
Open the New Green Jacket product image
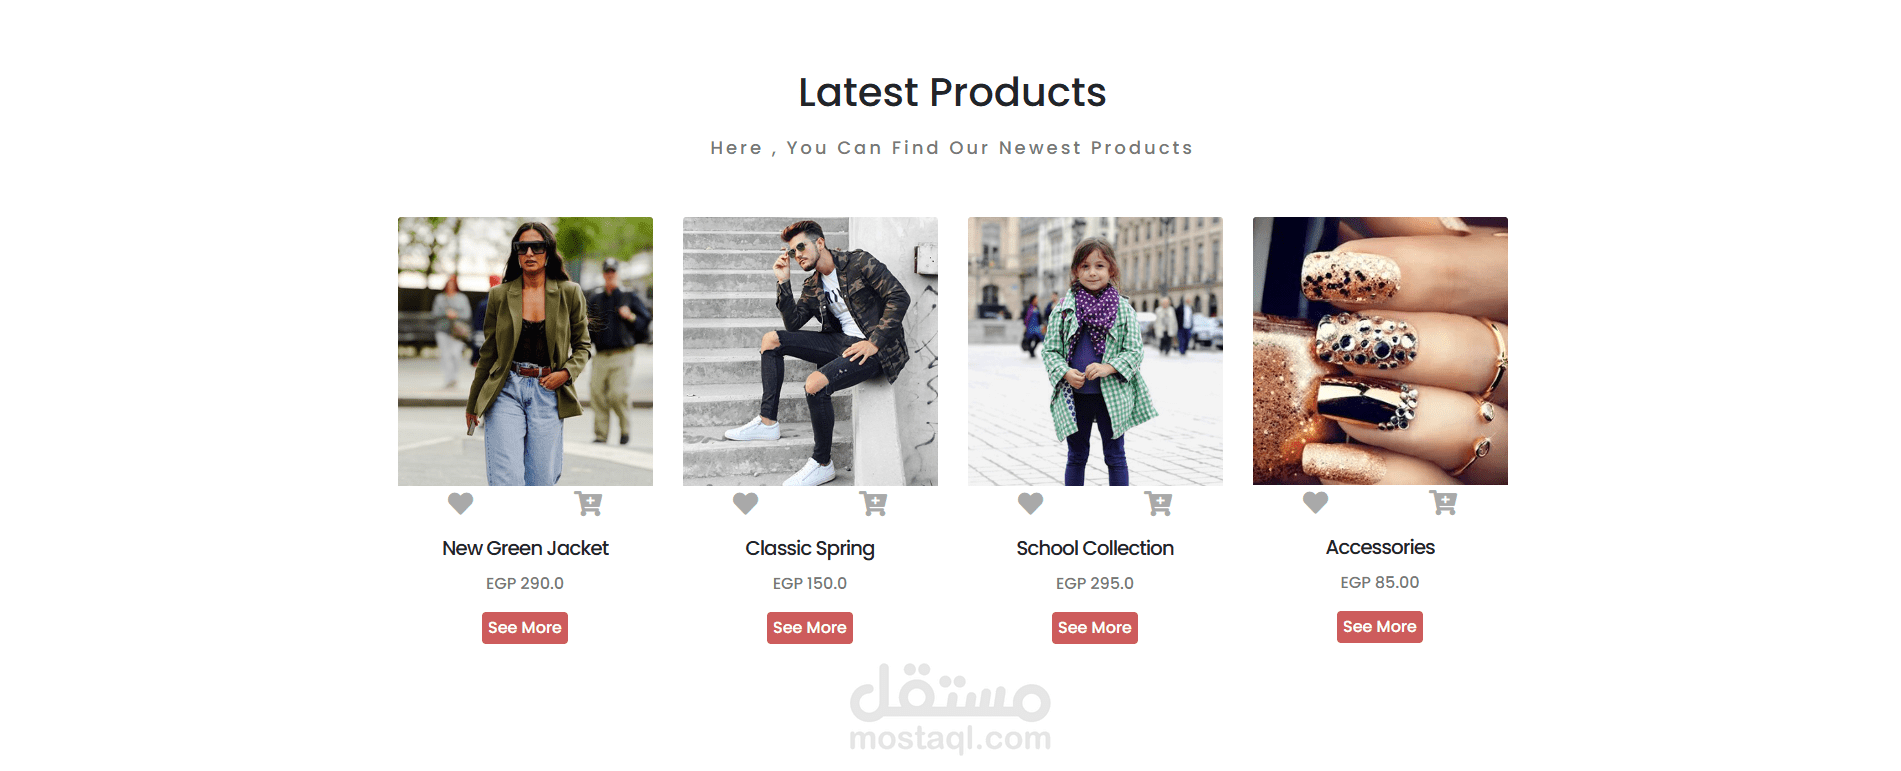(x=525, y=351)
